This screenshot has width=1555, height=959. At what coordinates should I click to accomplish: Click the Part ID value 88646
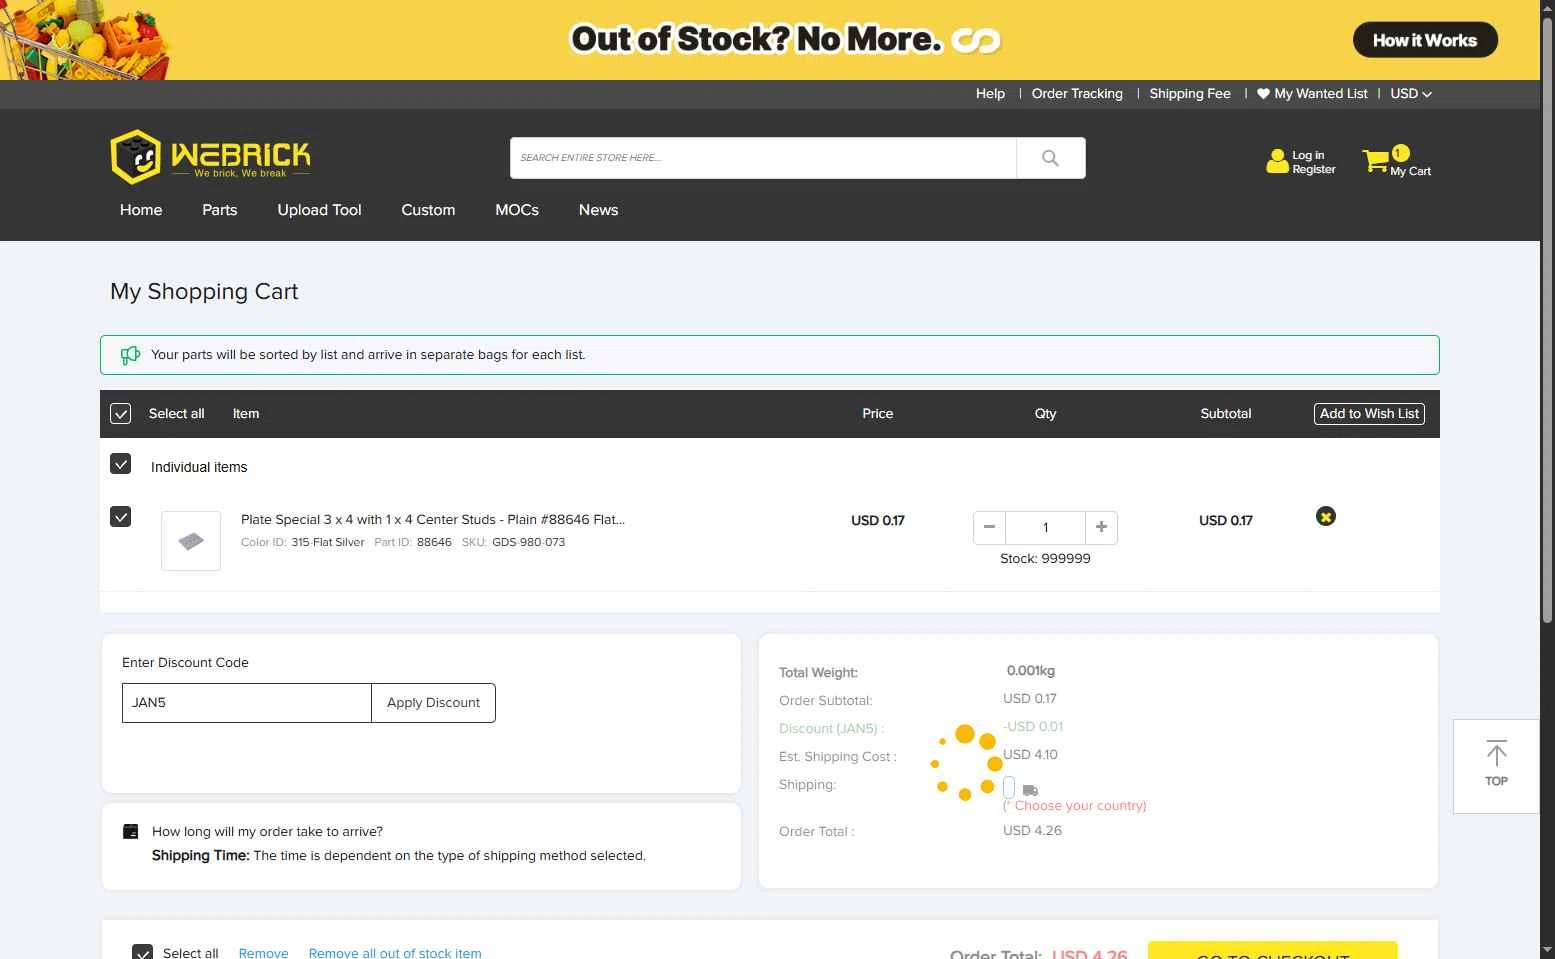point(434,542)
